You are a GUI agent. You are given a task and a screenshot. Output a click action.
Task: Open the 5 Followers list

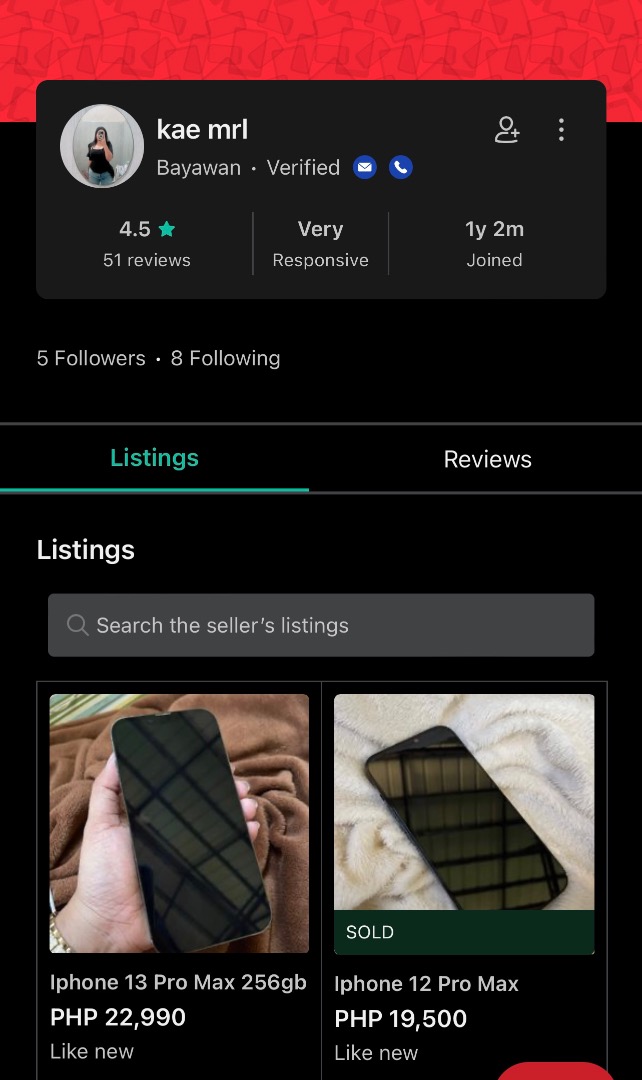(91, 358)
